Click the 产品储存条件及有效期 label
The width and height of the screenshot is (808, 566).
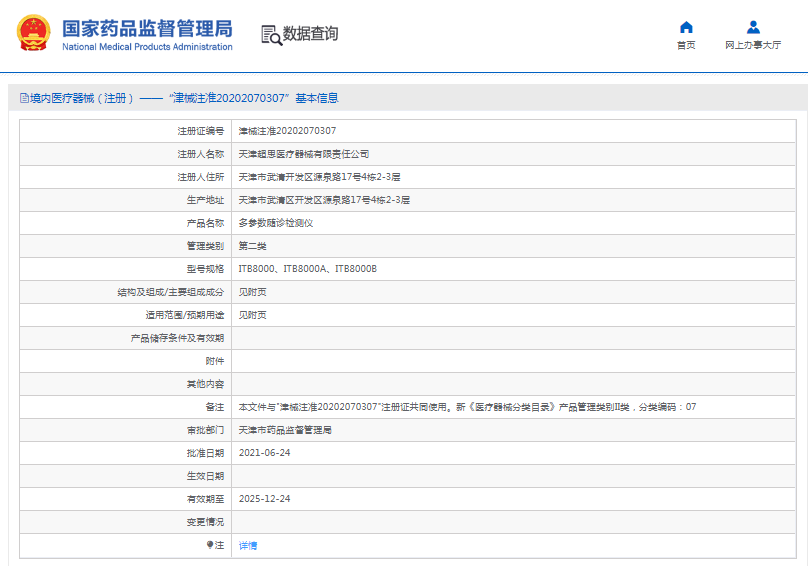coord(177,338)
